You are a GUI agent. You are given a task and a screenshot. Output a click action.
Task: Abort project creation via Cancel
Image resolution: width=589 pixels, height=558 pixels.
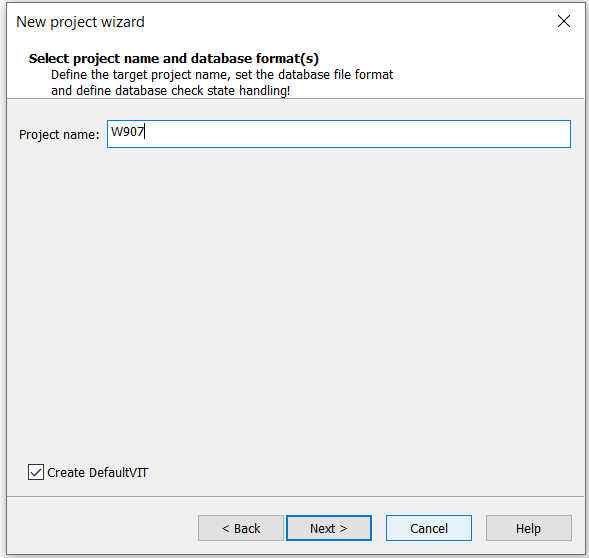pos(429,528)
